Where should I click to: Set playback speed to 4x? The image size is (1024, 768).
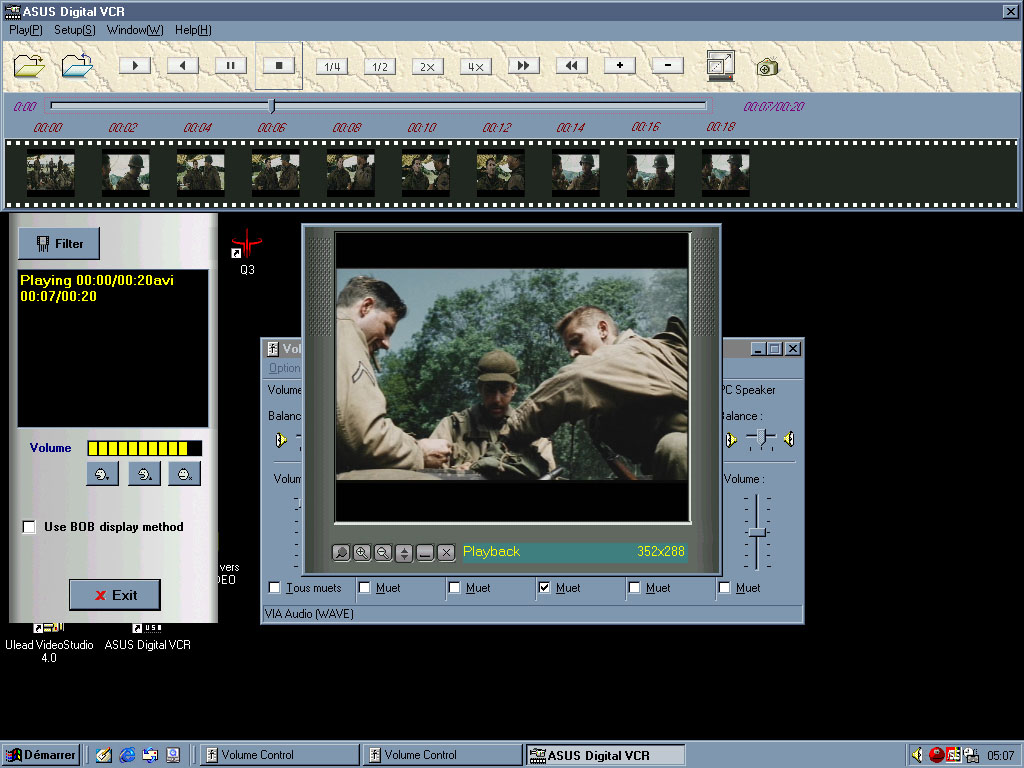tap(475, 67)
